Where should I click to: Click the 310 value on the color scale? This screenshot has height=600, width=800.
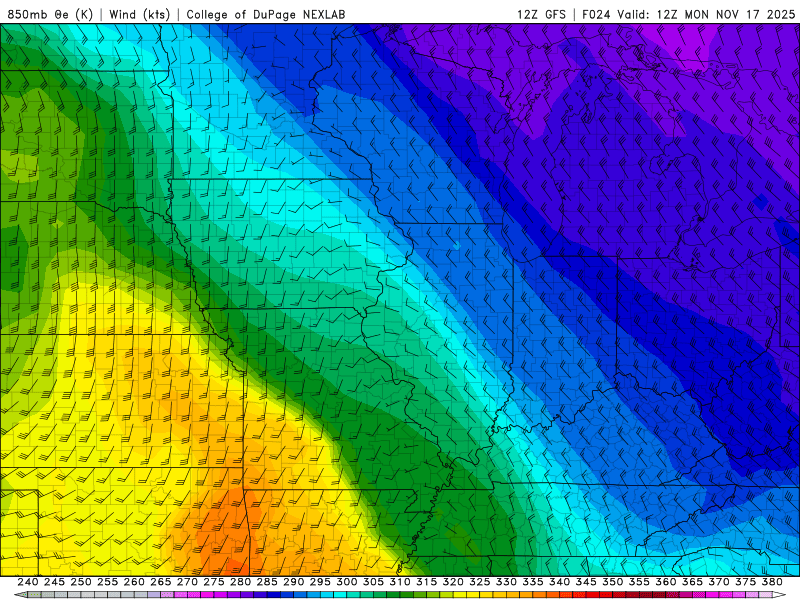pos(399,582)
